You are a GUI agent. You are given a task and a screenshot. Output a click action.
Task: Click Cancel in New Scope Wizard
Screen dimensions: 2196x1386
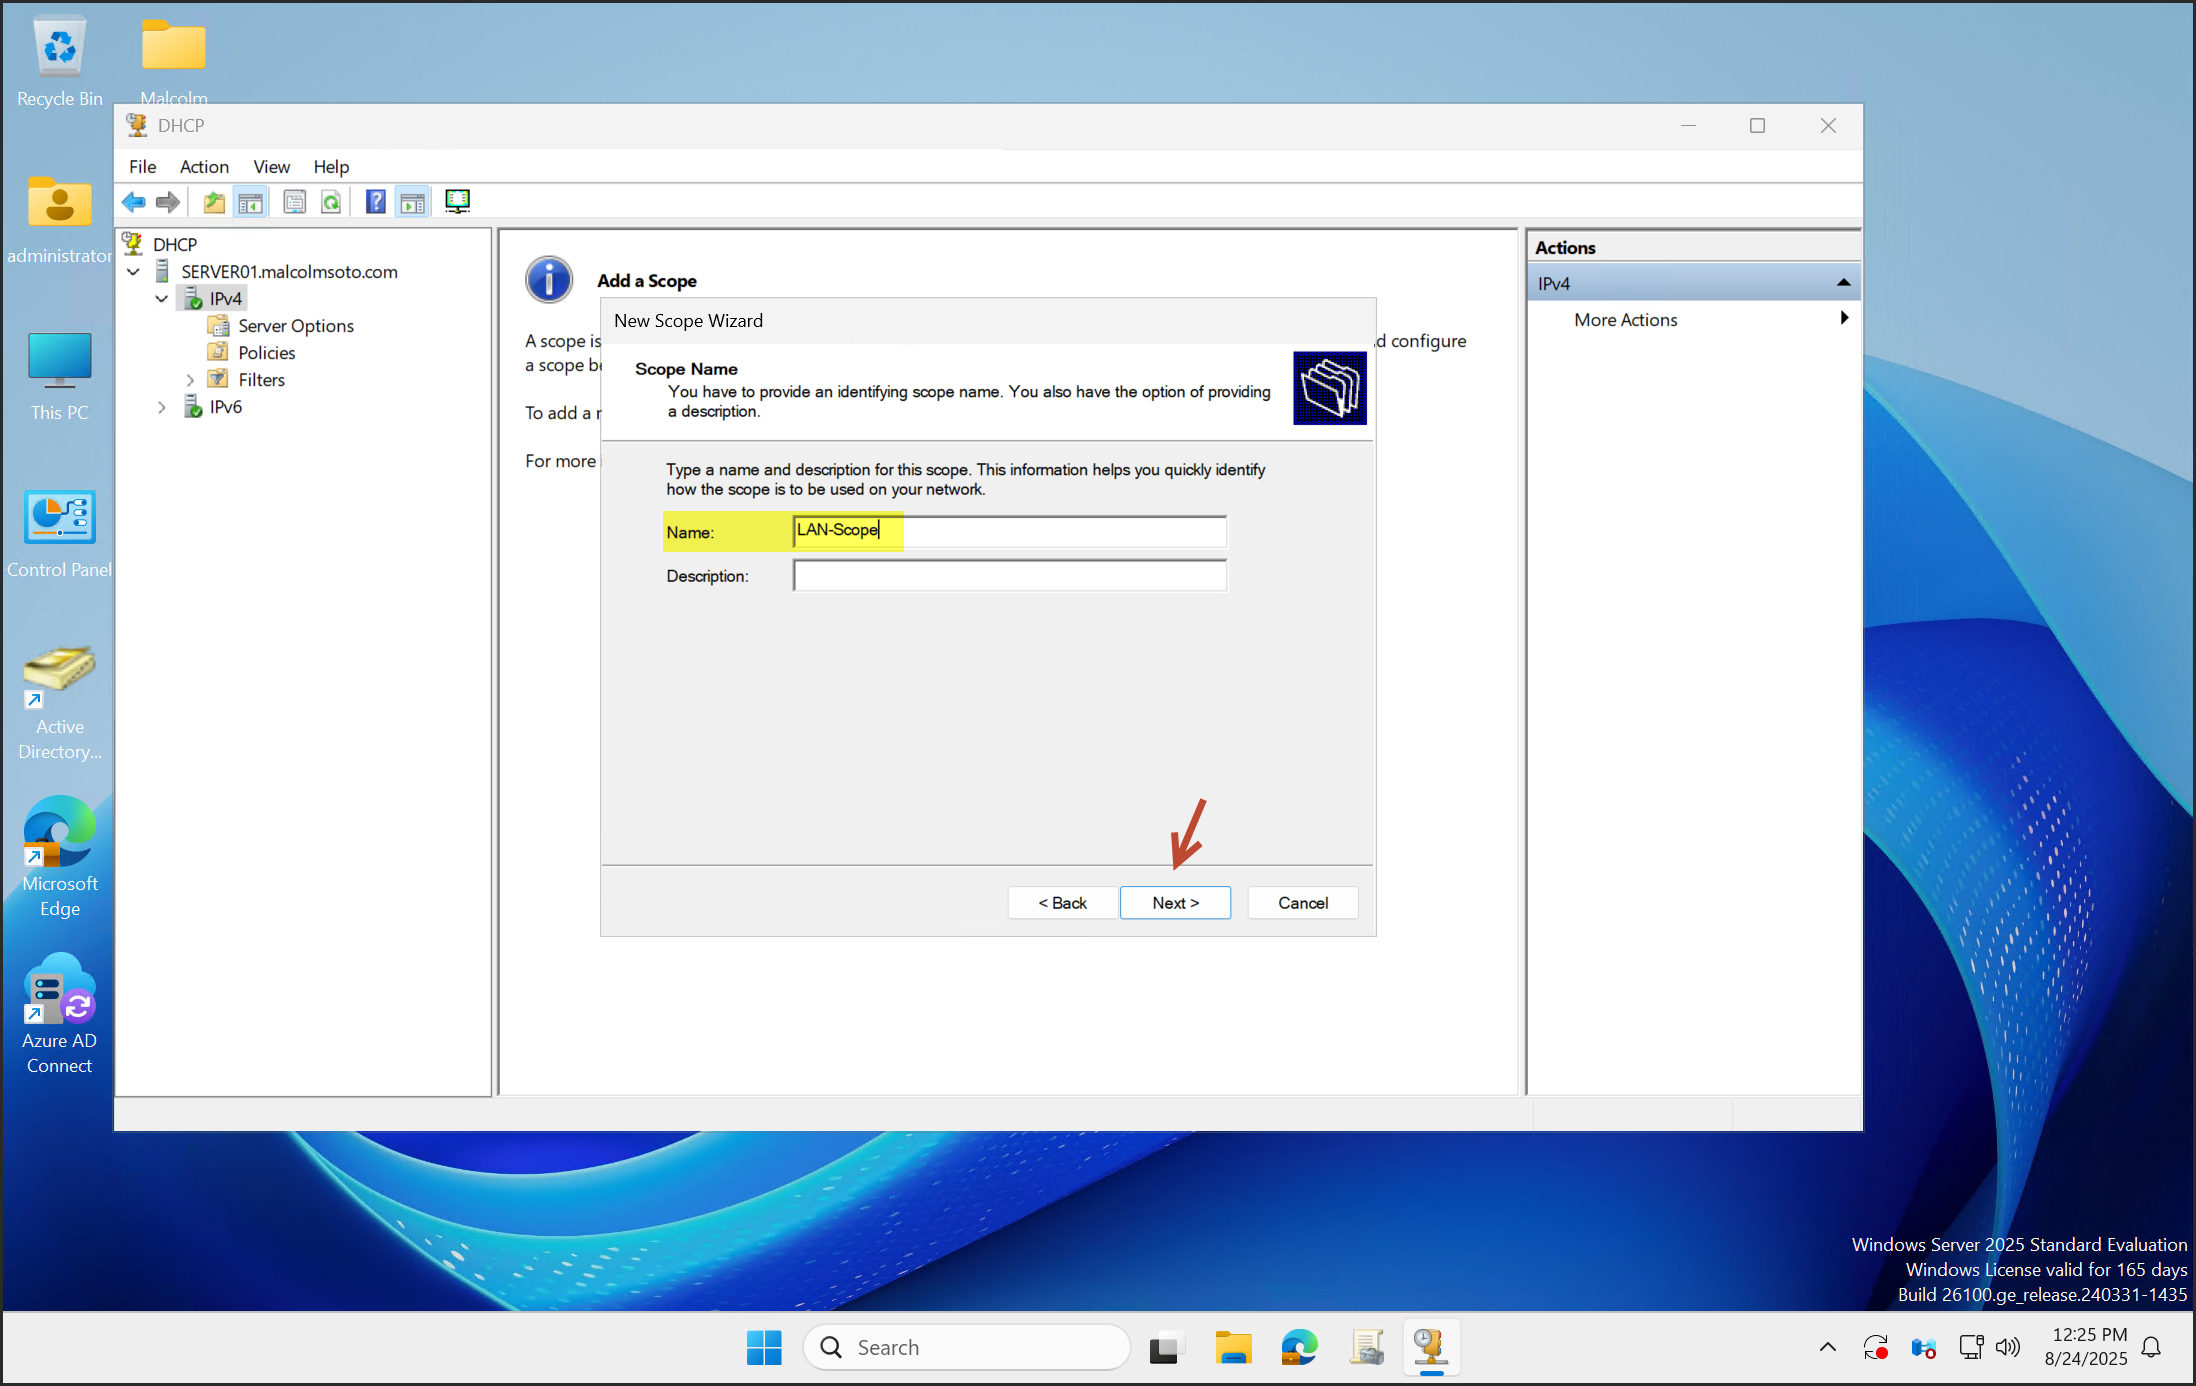pos(1302,903)
